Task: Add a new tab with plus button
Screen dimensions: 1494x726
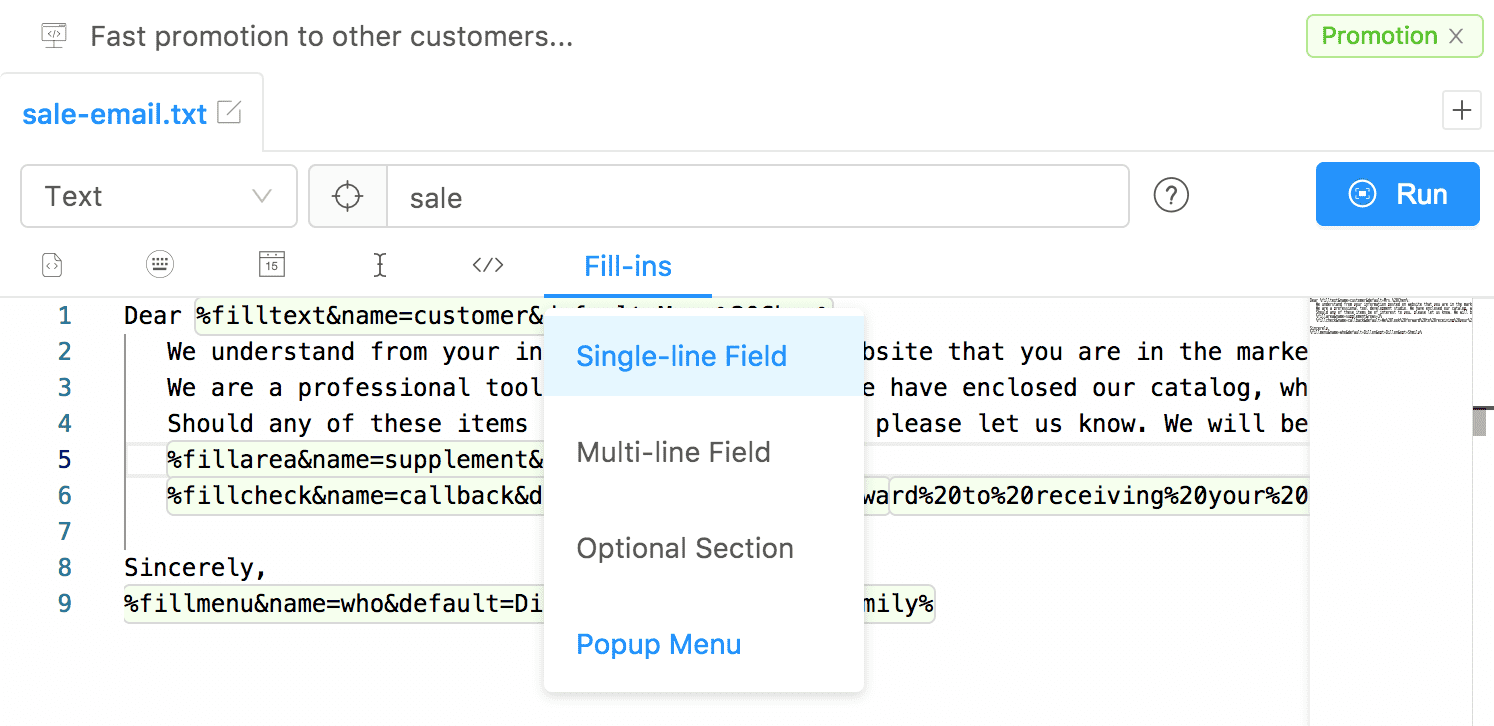Action: (1462, 110)
